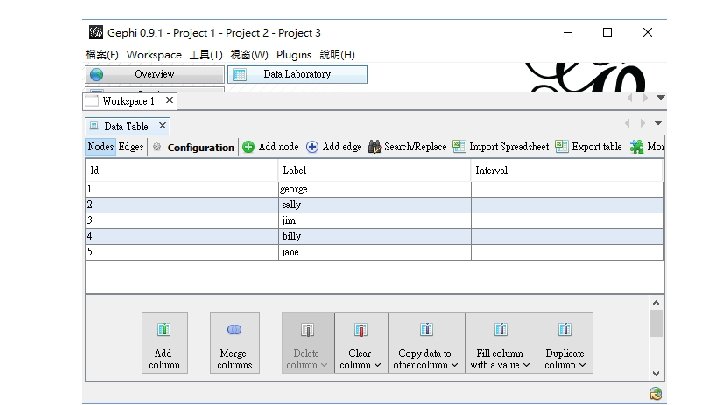Open the Plugins menu
720x405 pixels.
click(294, 55)
